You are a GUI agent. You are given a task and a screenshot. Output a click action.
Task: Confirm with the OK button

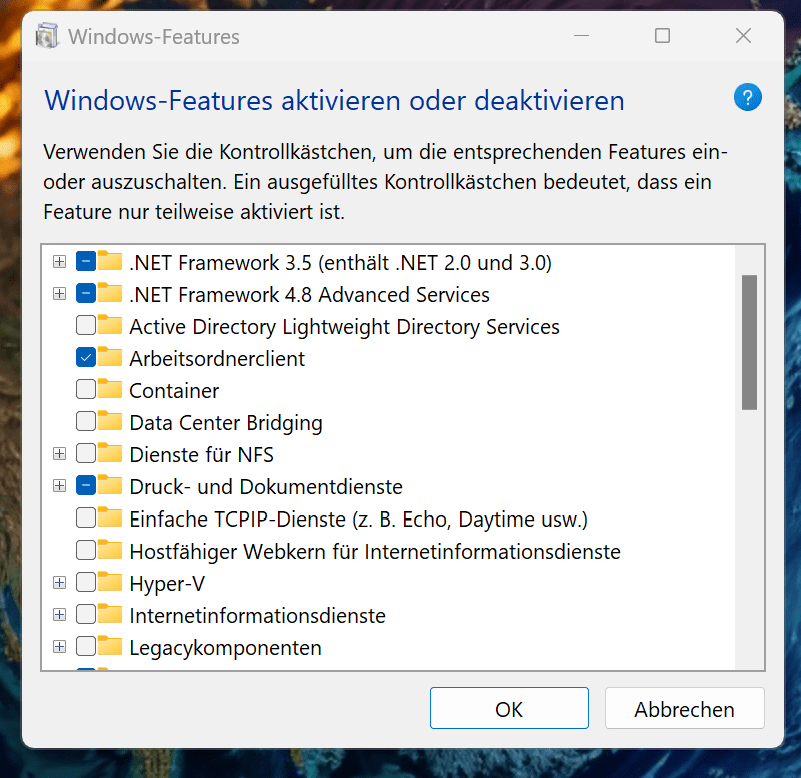click(509, 709)
